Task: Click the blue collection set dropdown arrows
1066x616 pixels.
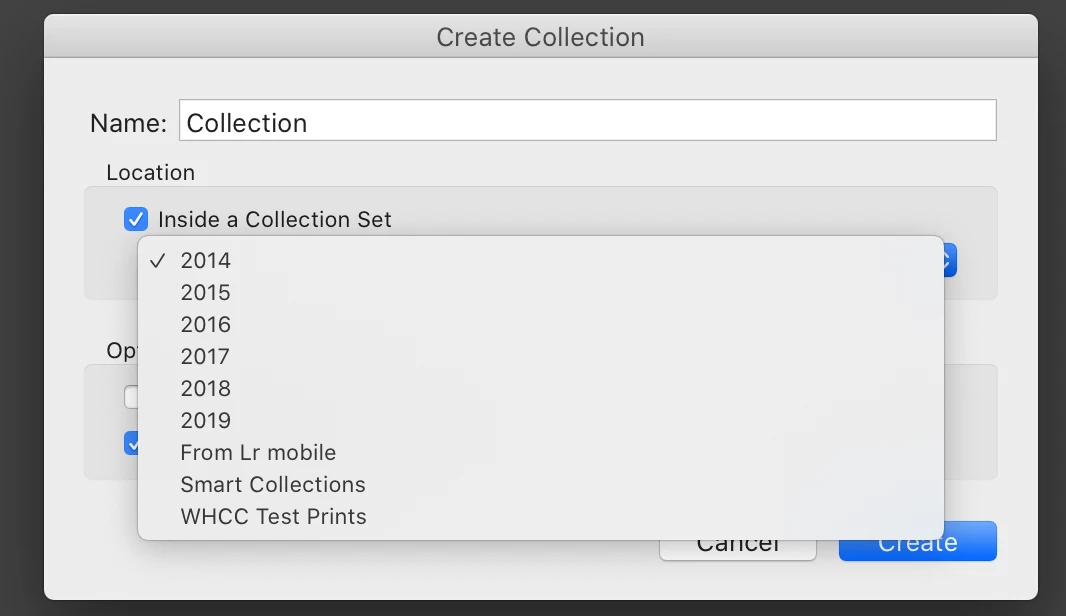Action: click(950, 261)
